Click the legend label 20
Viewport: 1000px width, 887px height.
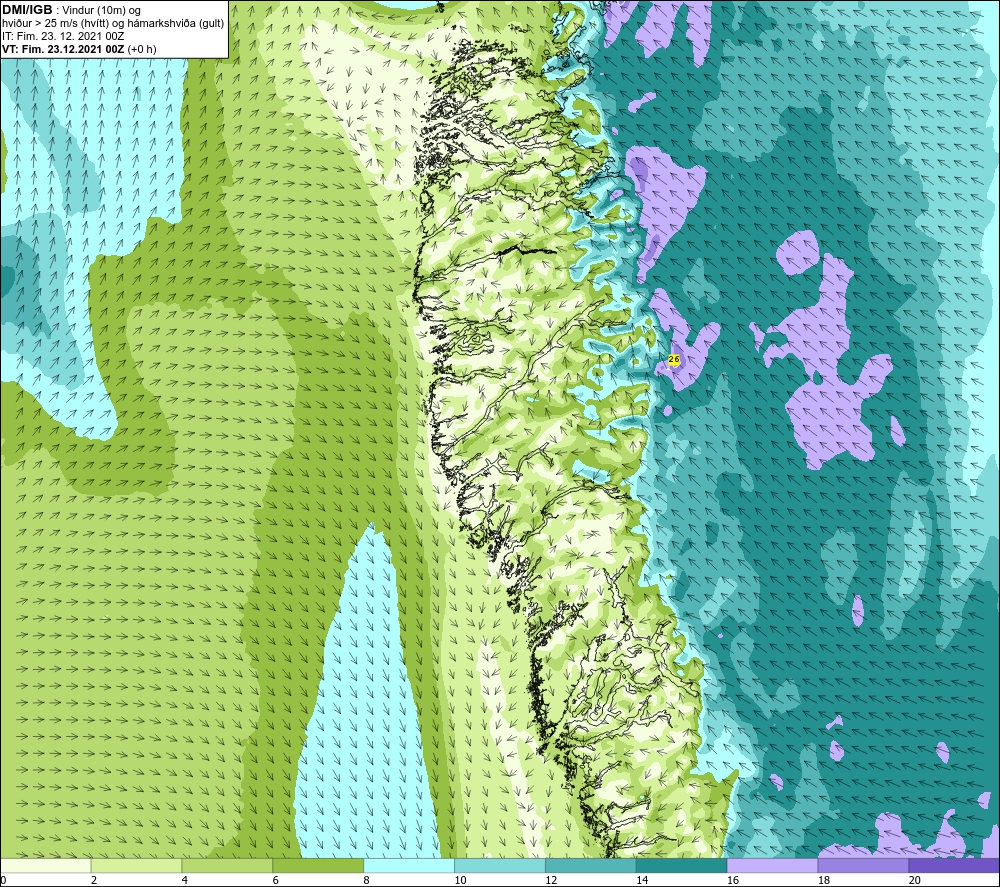pyautogui.click(x=915, y=880)
